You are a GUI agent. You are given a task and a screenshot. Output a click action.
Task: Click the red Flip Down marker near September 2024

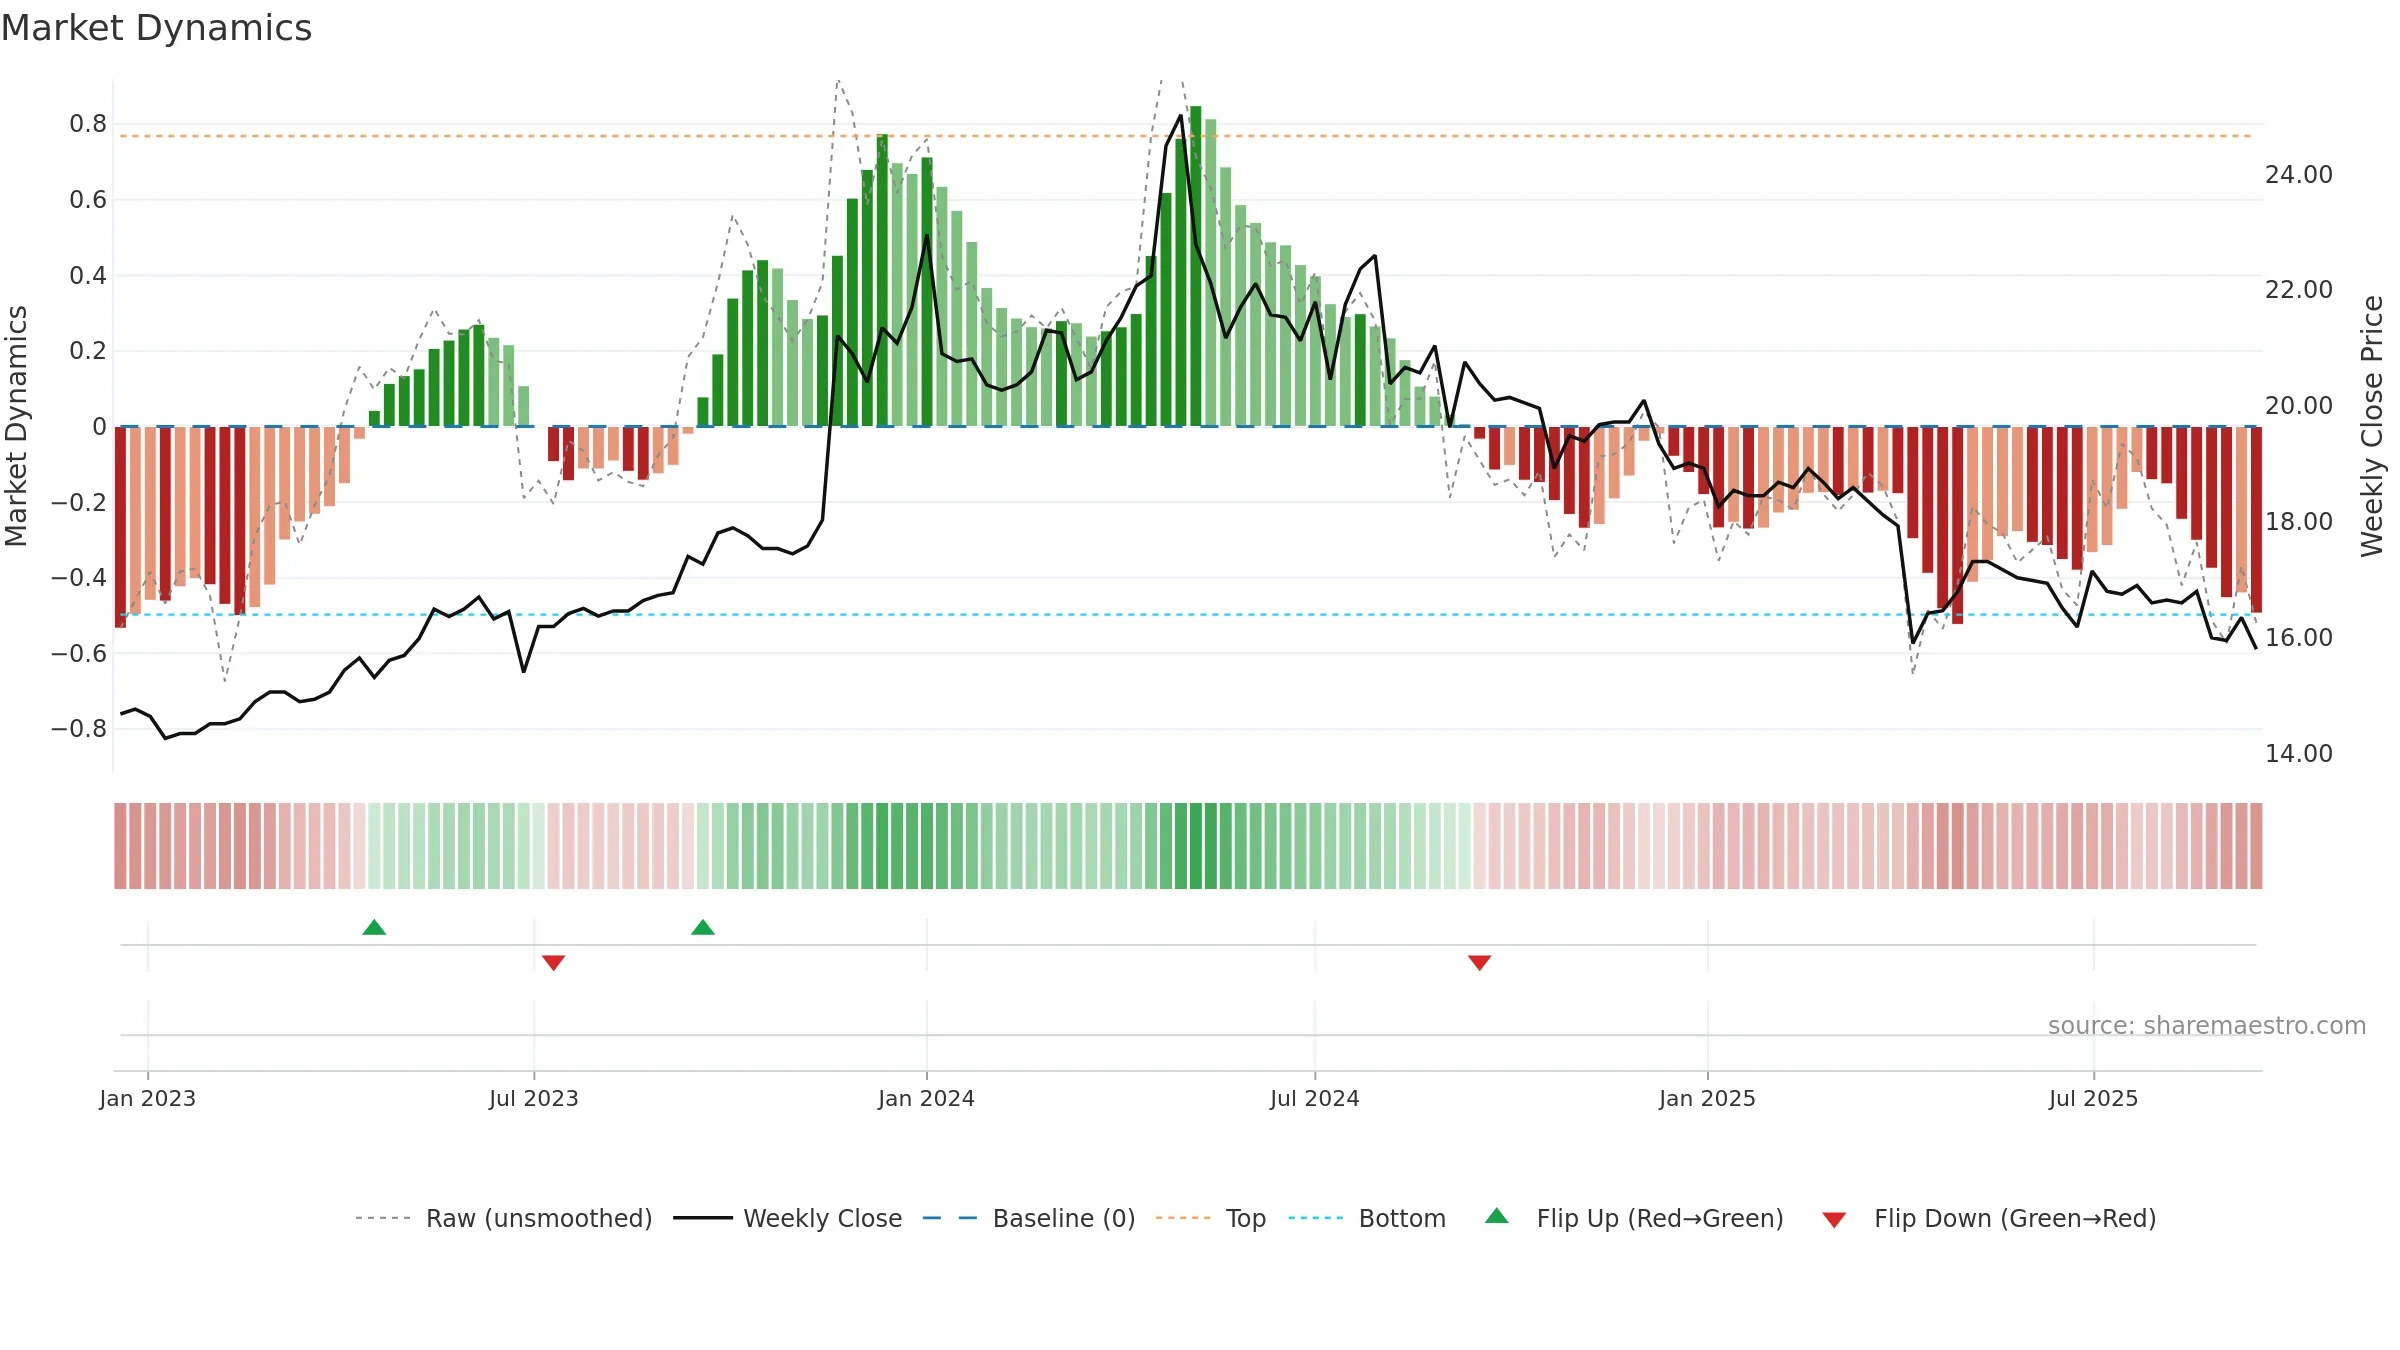[1480, 962]
